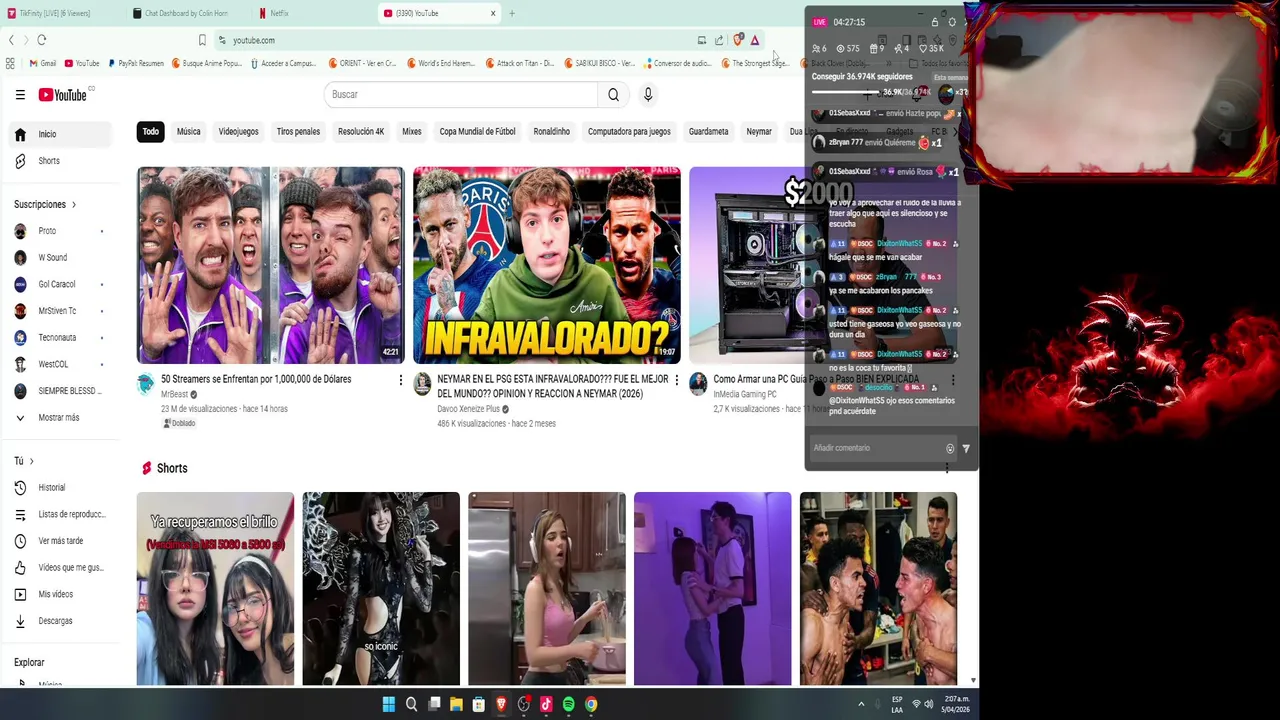Open Chrome from the taskbar
The height and width of the screenshot is (720, 1280).
pyautogui.click(x=591, y=705)
